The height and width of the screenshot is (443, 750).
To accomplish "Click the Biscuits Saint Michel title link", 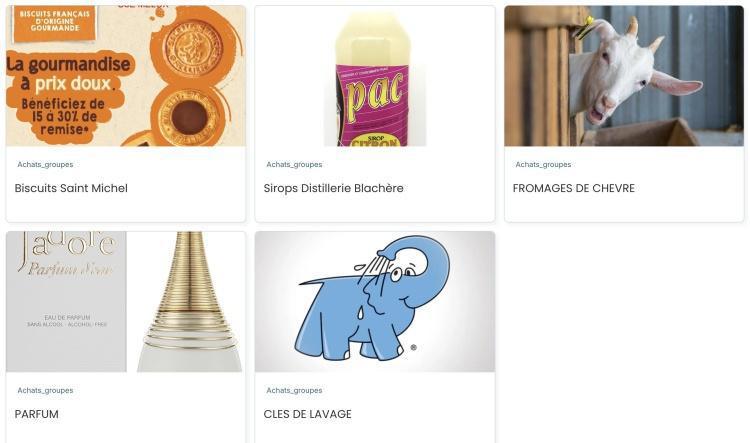I will point(71,188).
